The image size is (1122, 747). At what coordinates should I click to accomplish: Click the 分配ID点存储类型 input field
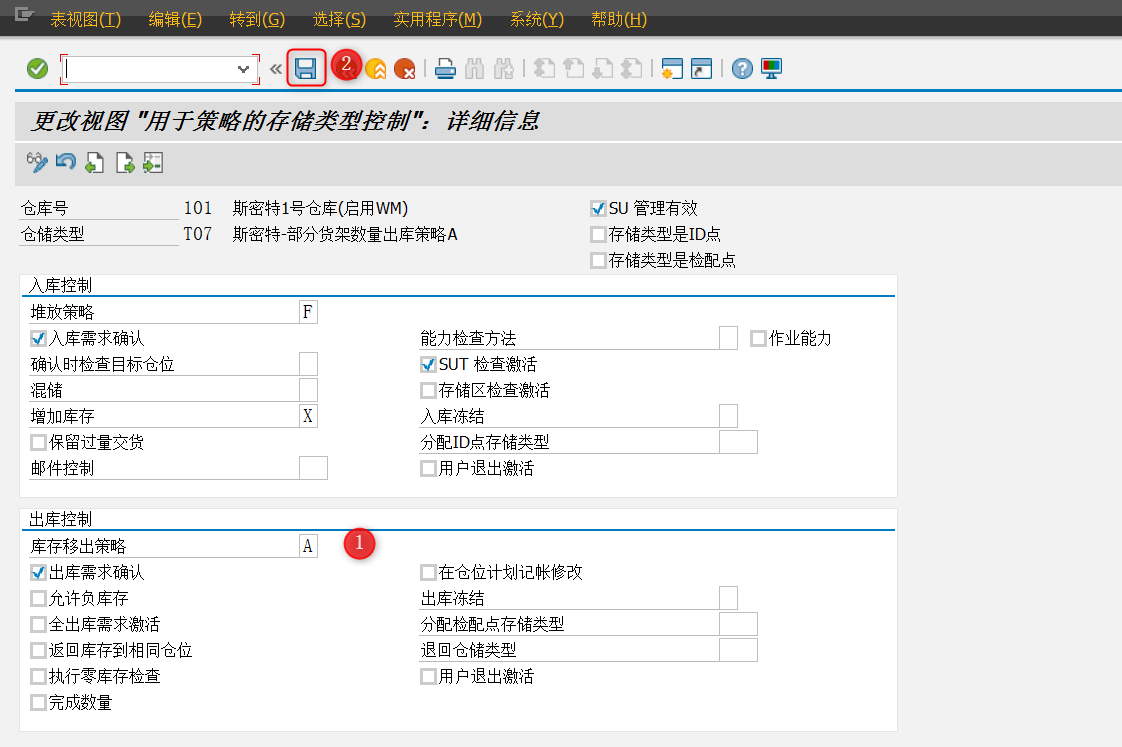(x=738, y=441)
